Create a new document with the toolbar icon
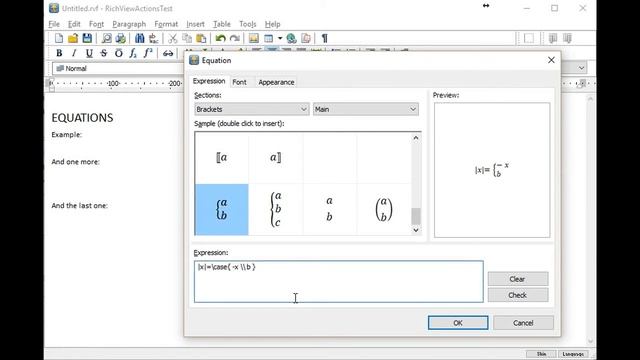The image size is (640, 360). 59,38
